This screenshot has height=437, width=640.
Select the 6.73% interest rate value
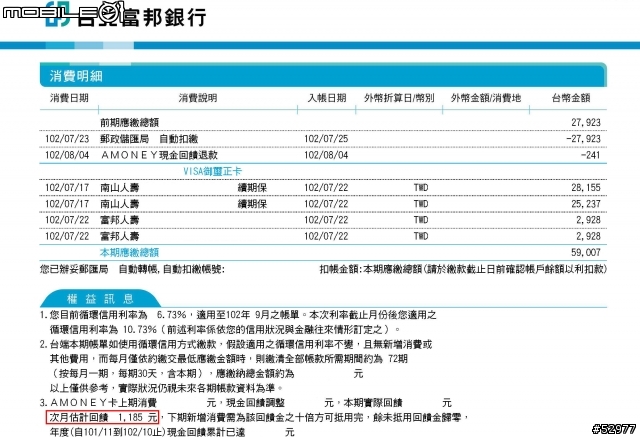[x=171, y=315]
